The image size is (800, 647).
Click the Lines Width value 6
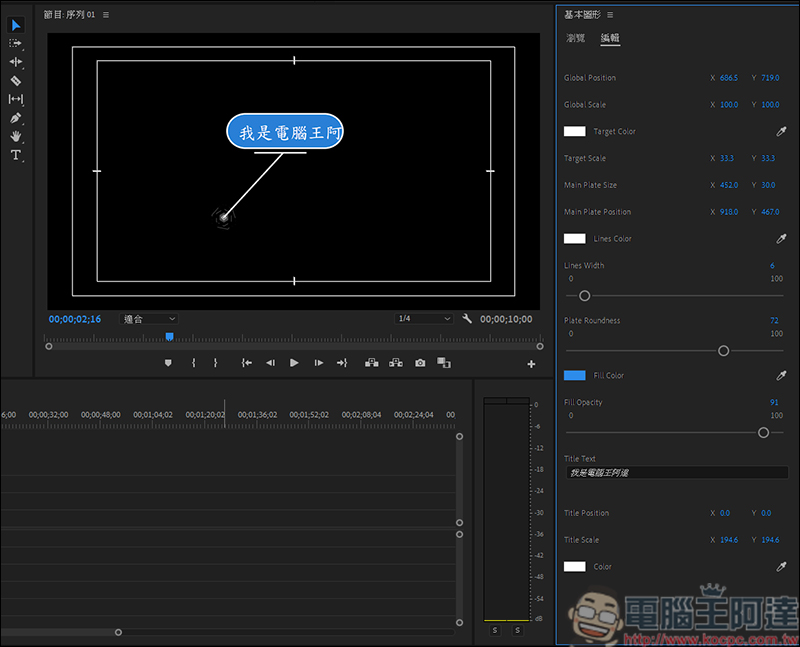[772, 266]
